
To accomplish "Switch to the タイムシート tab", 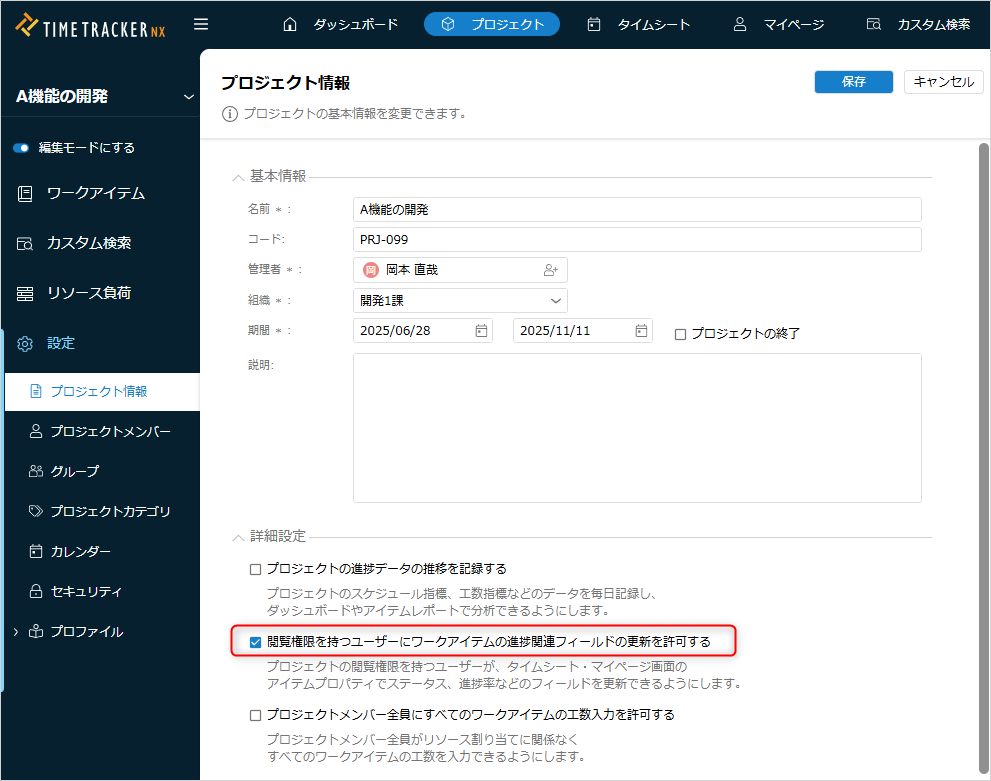I will click(x=639, y=24).
